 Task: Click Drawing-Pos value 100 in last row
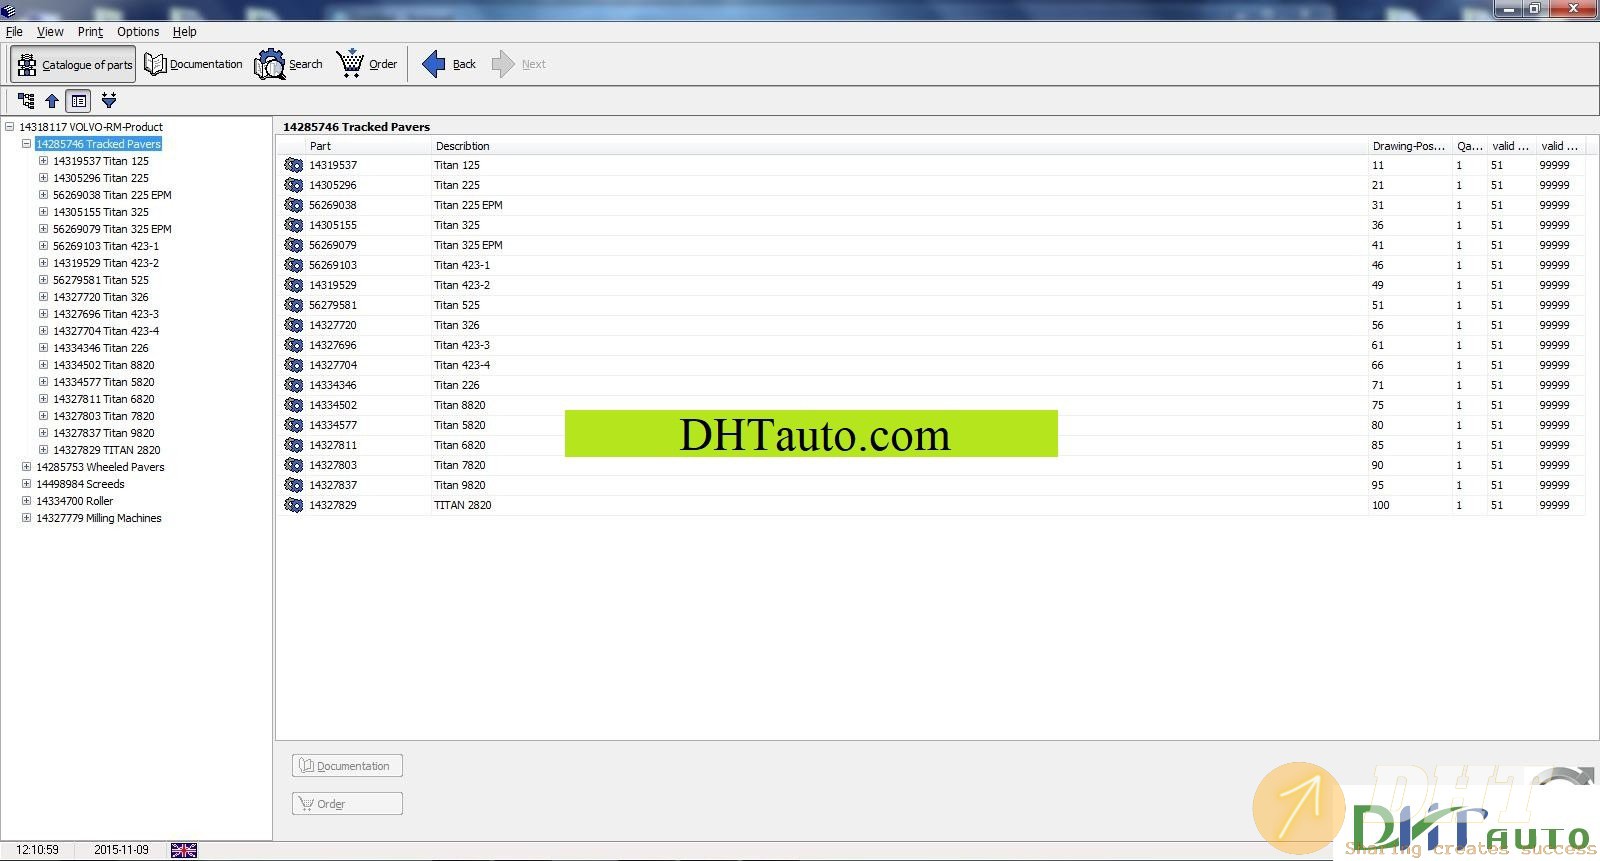pos(1381,505)
